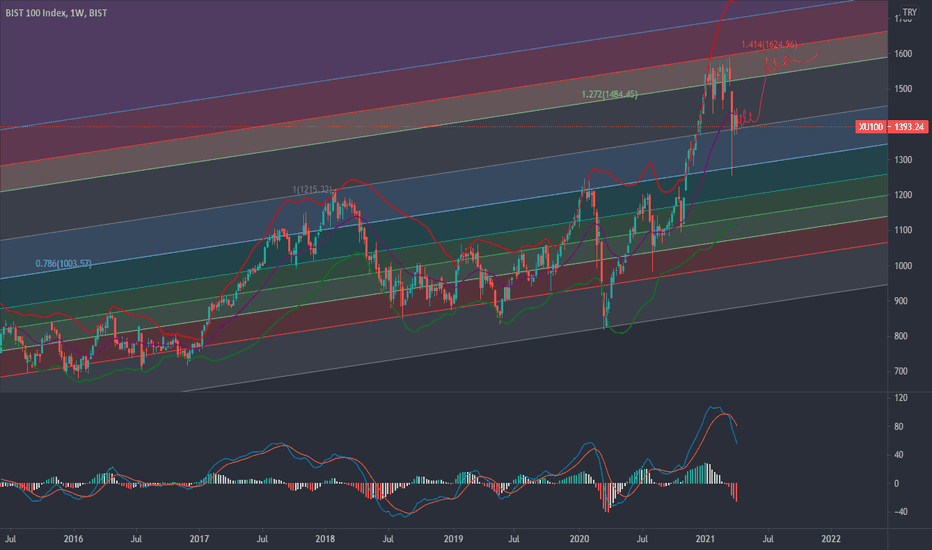This screenshot has height=550, width=932.
Task: Select the 1(1215.32) Fibonacci level label
Action: point(313,189)
